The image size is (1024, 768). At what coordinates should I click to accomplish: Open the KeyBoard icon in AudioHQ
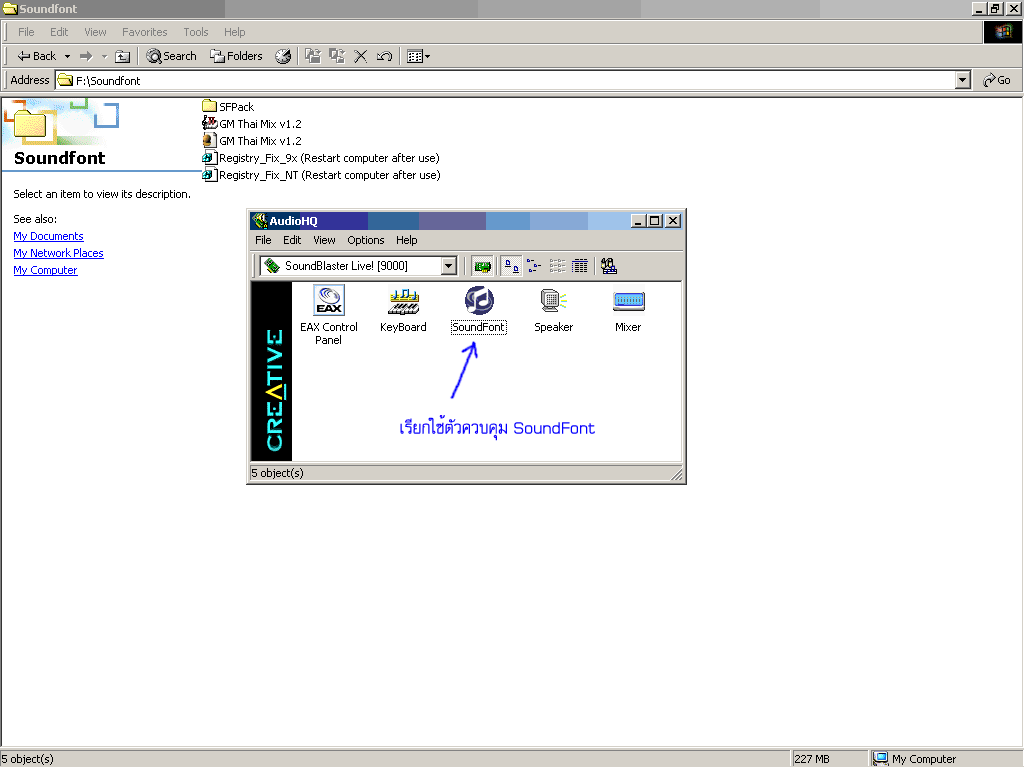pos(403,310)
